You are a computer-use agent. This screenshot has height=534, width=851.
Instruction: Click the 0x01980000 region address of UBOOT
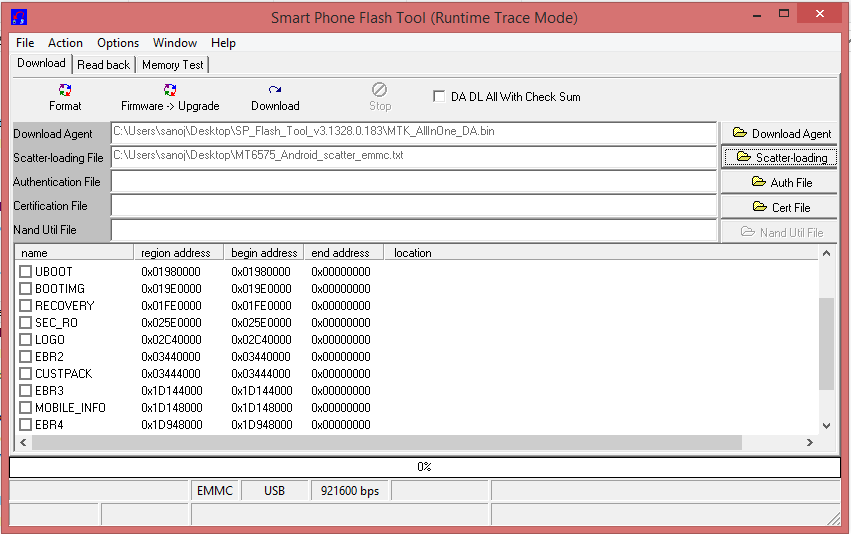click(171, 271)
